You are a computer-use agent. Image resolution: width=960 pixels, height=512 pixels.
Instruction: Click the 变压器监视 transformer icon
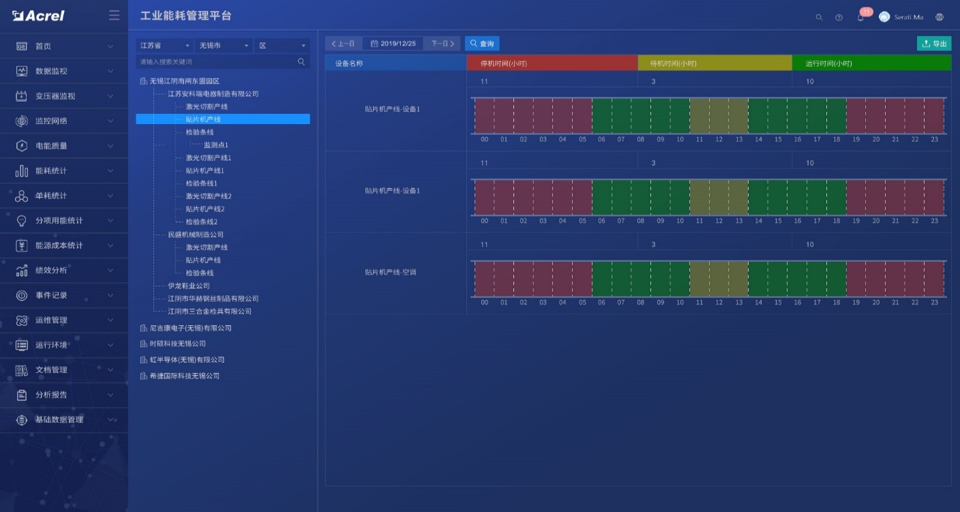pos(21,96)
